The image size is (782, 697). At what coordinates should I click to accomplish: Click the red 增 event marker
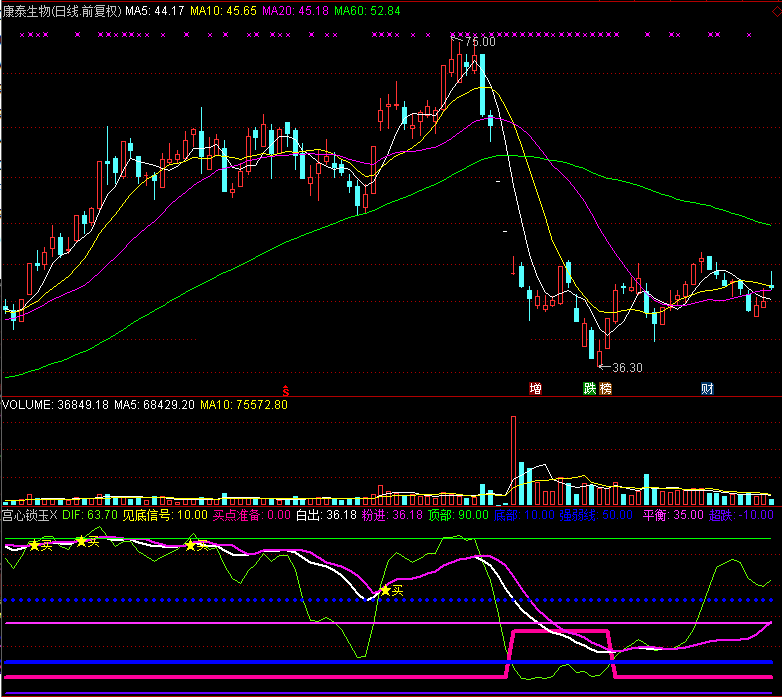point(535,388)
